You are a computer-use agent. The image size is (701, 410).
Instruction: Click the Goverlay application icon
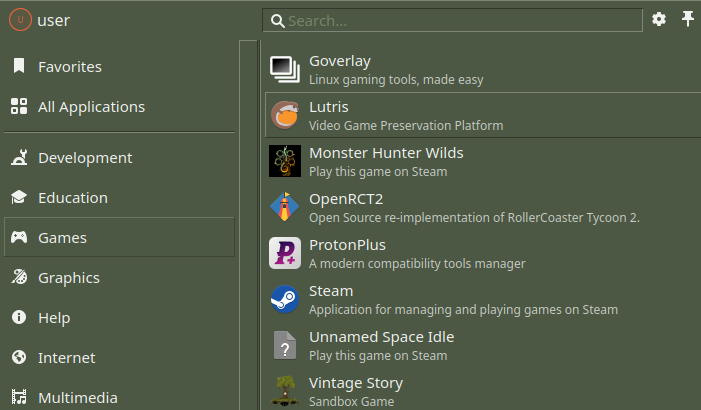tap(285, 69)
